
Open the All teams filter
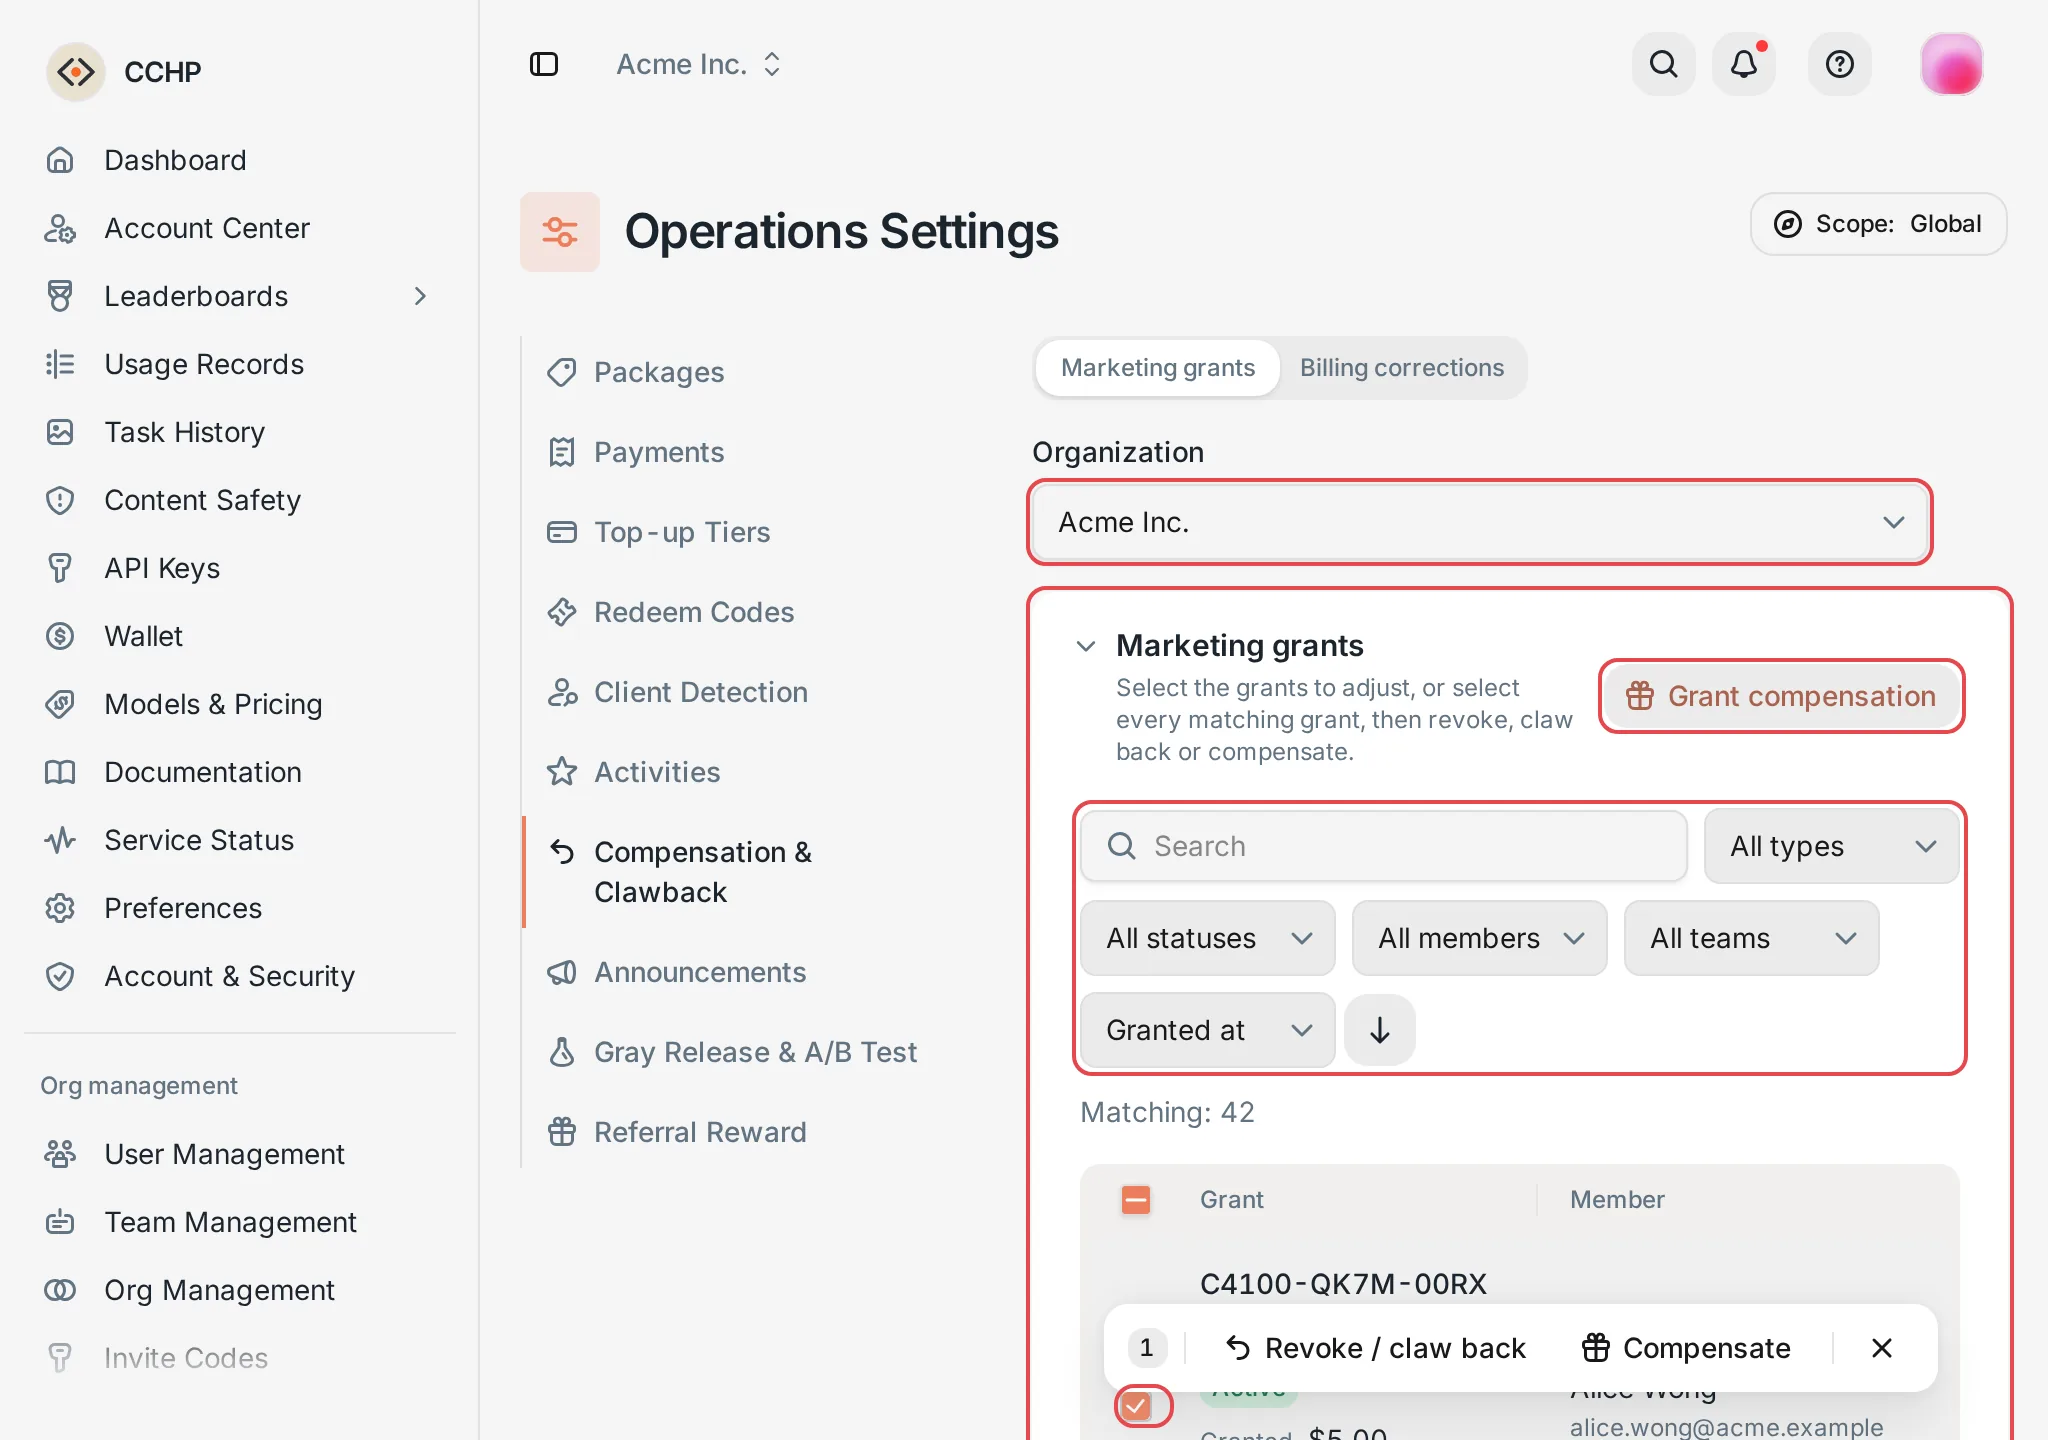pos(1752,938)
